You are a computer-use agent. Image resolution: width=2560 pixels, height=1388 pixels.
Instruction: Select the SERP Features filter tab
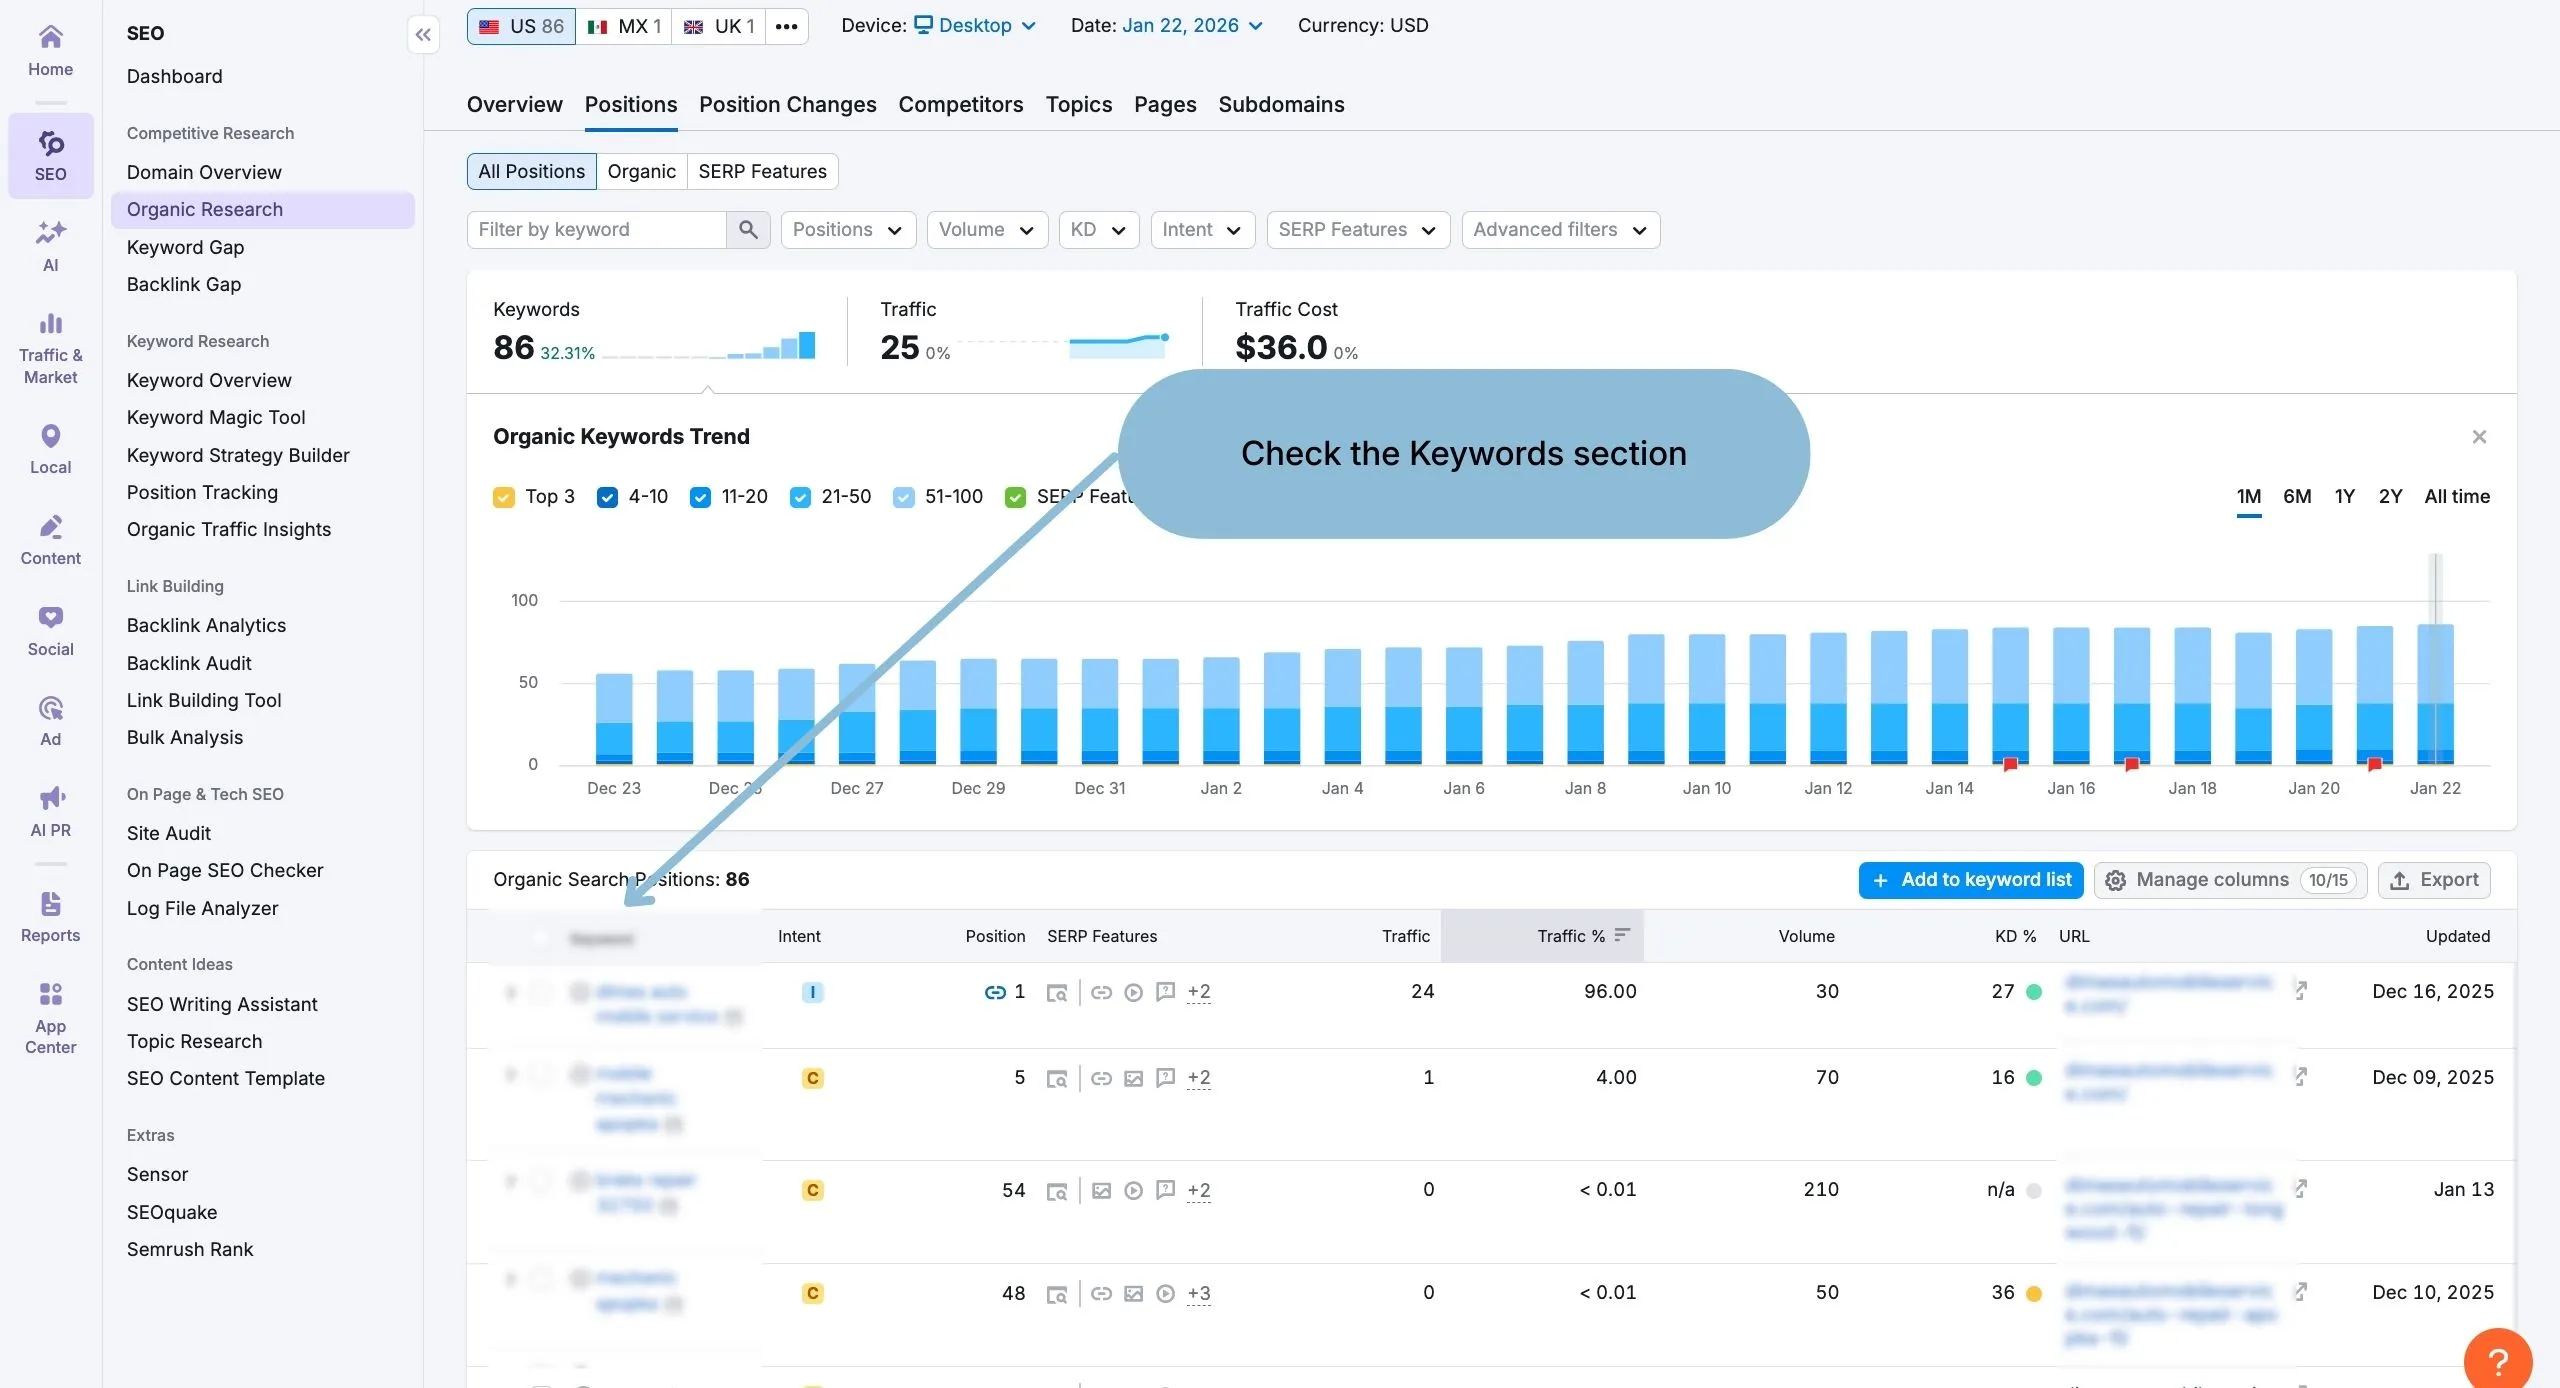coord(762,171)
